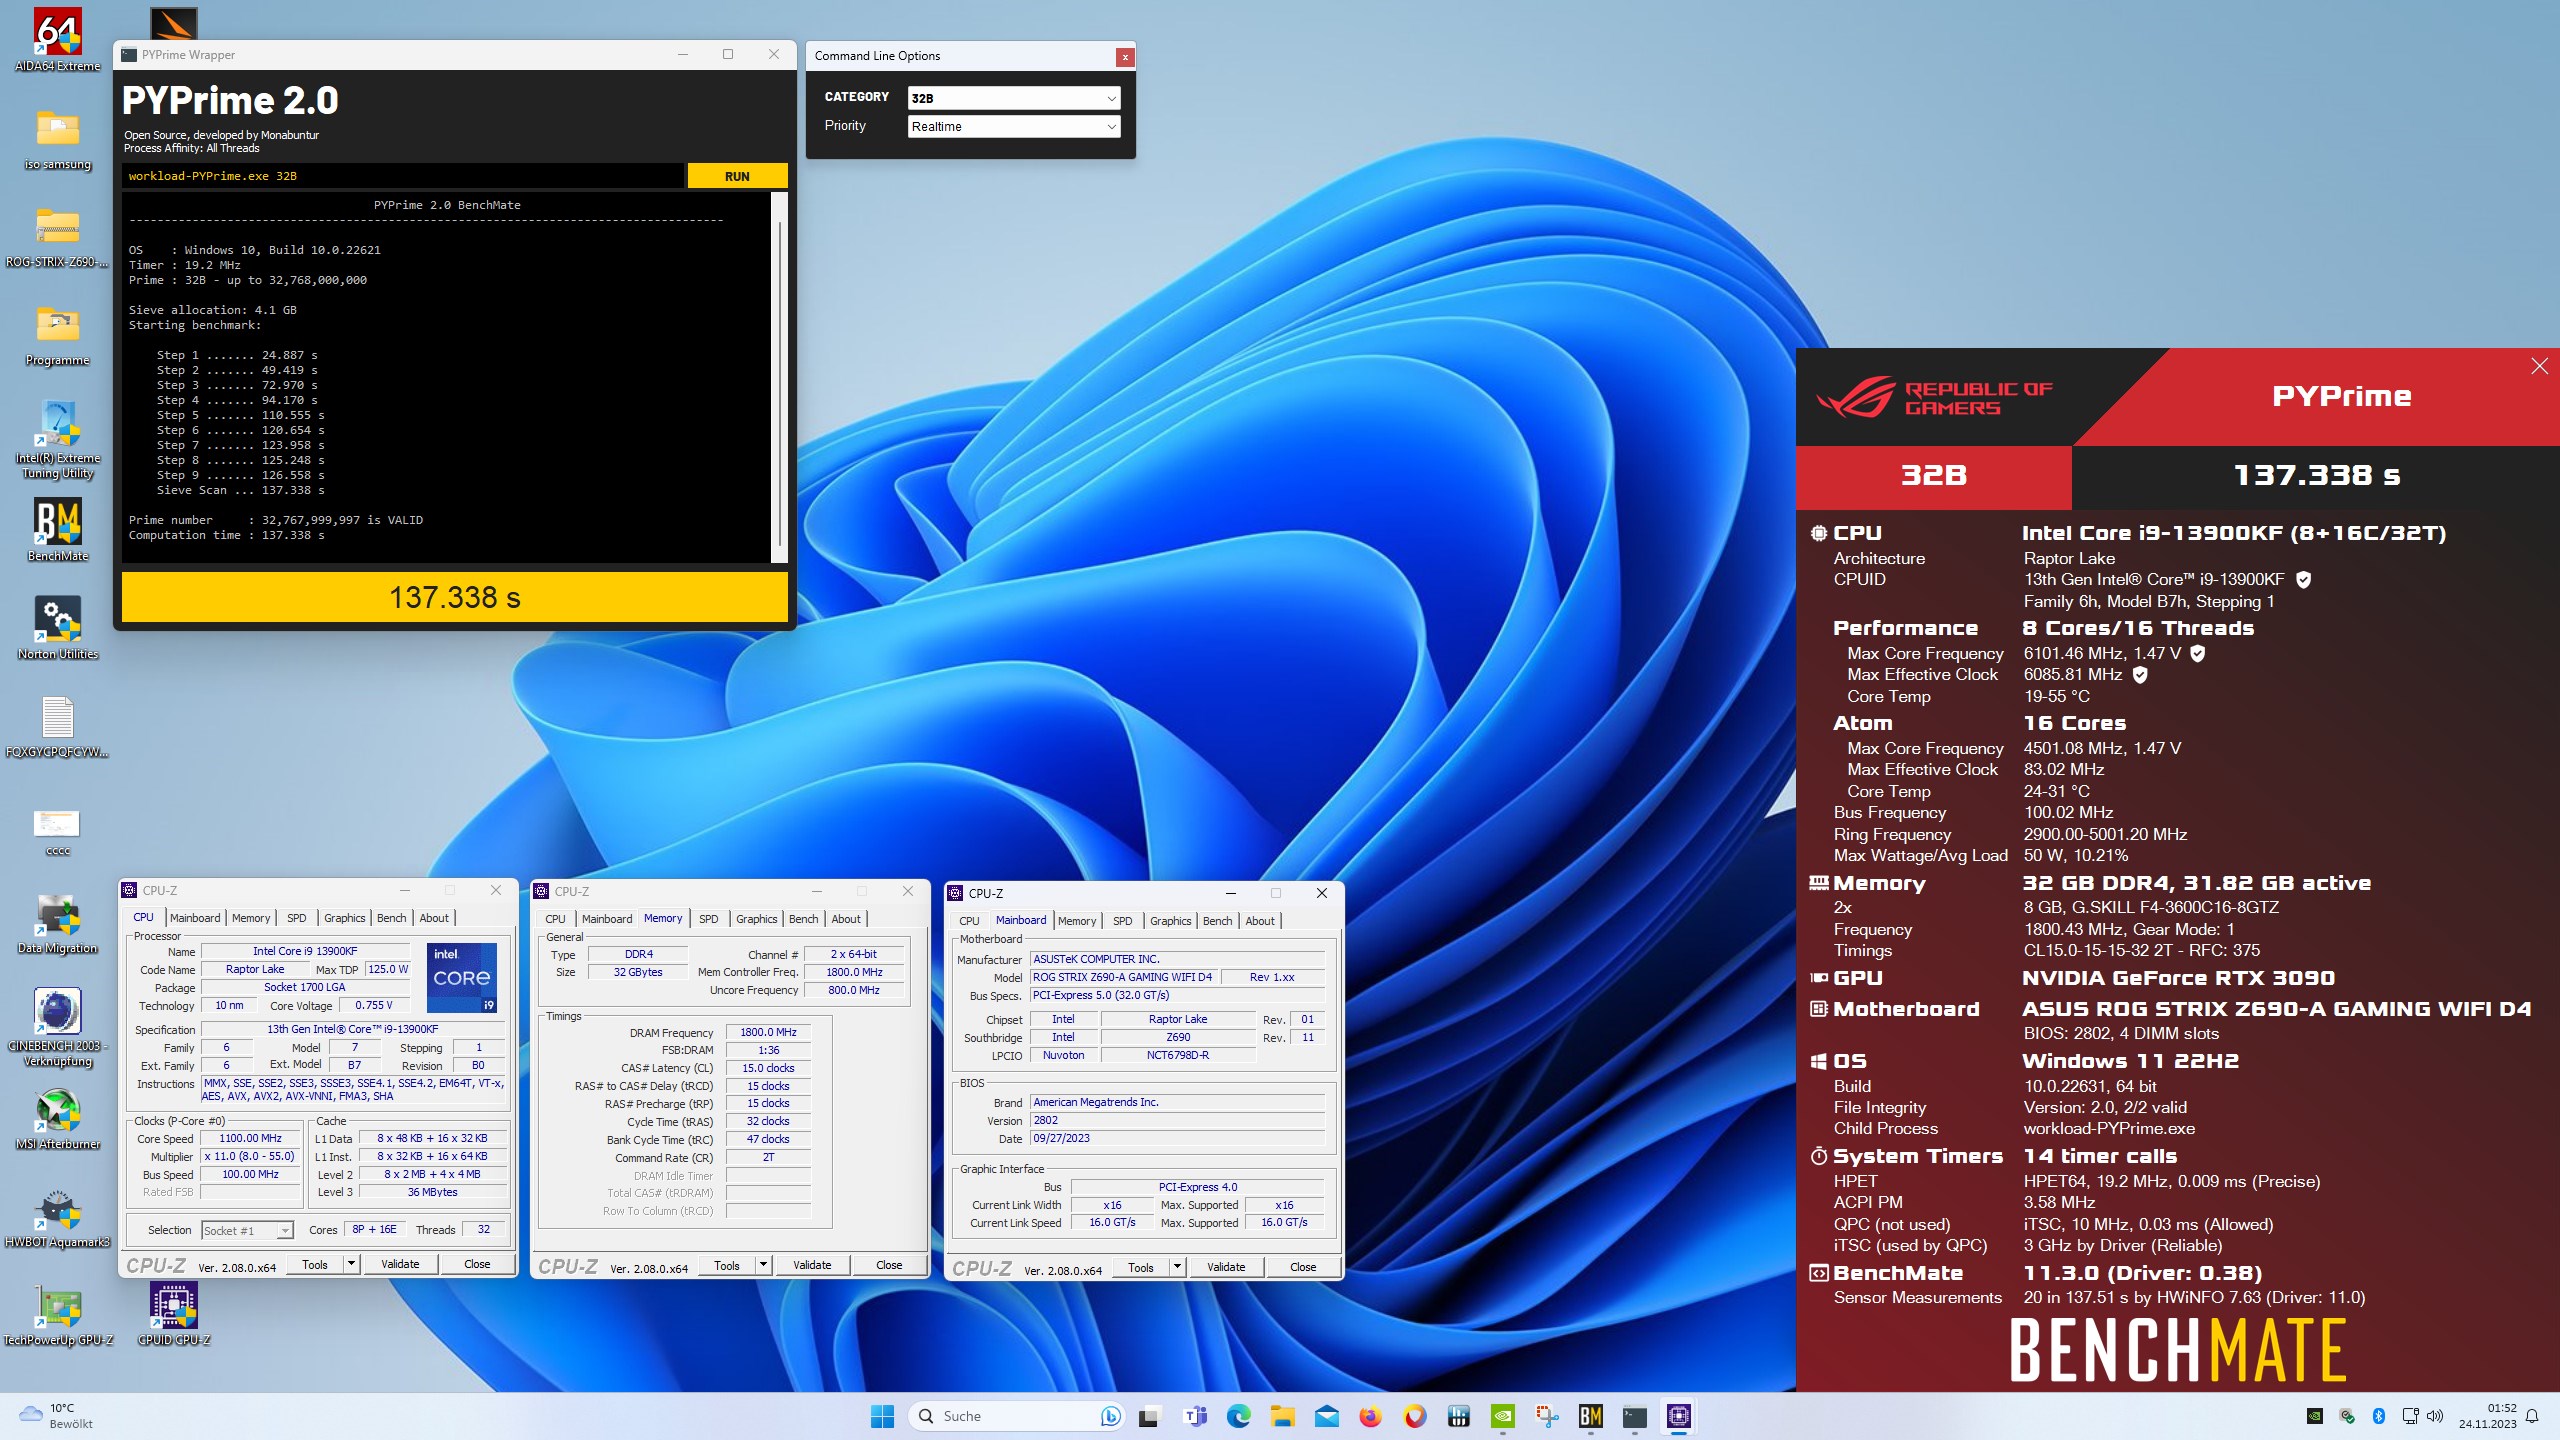2560x1440 pixels.
Task: Click verified shield beside CPUID i9-13900KF
Action: (x=2303, y=579)
